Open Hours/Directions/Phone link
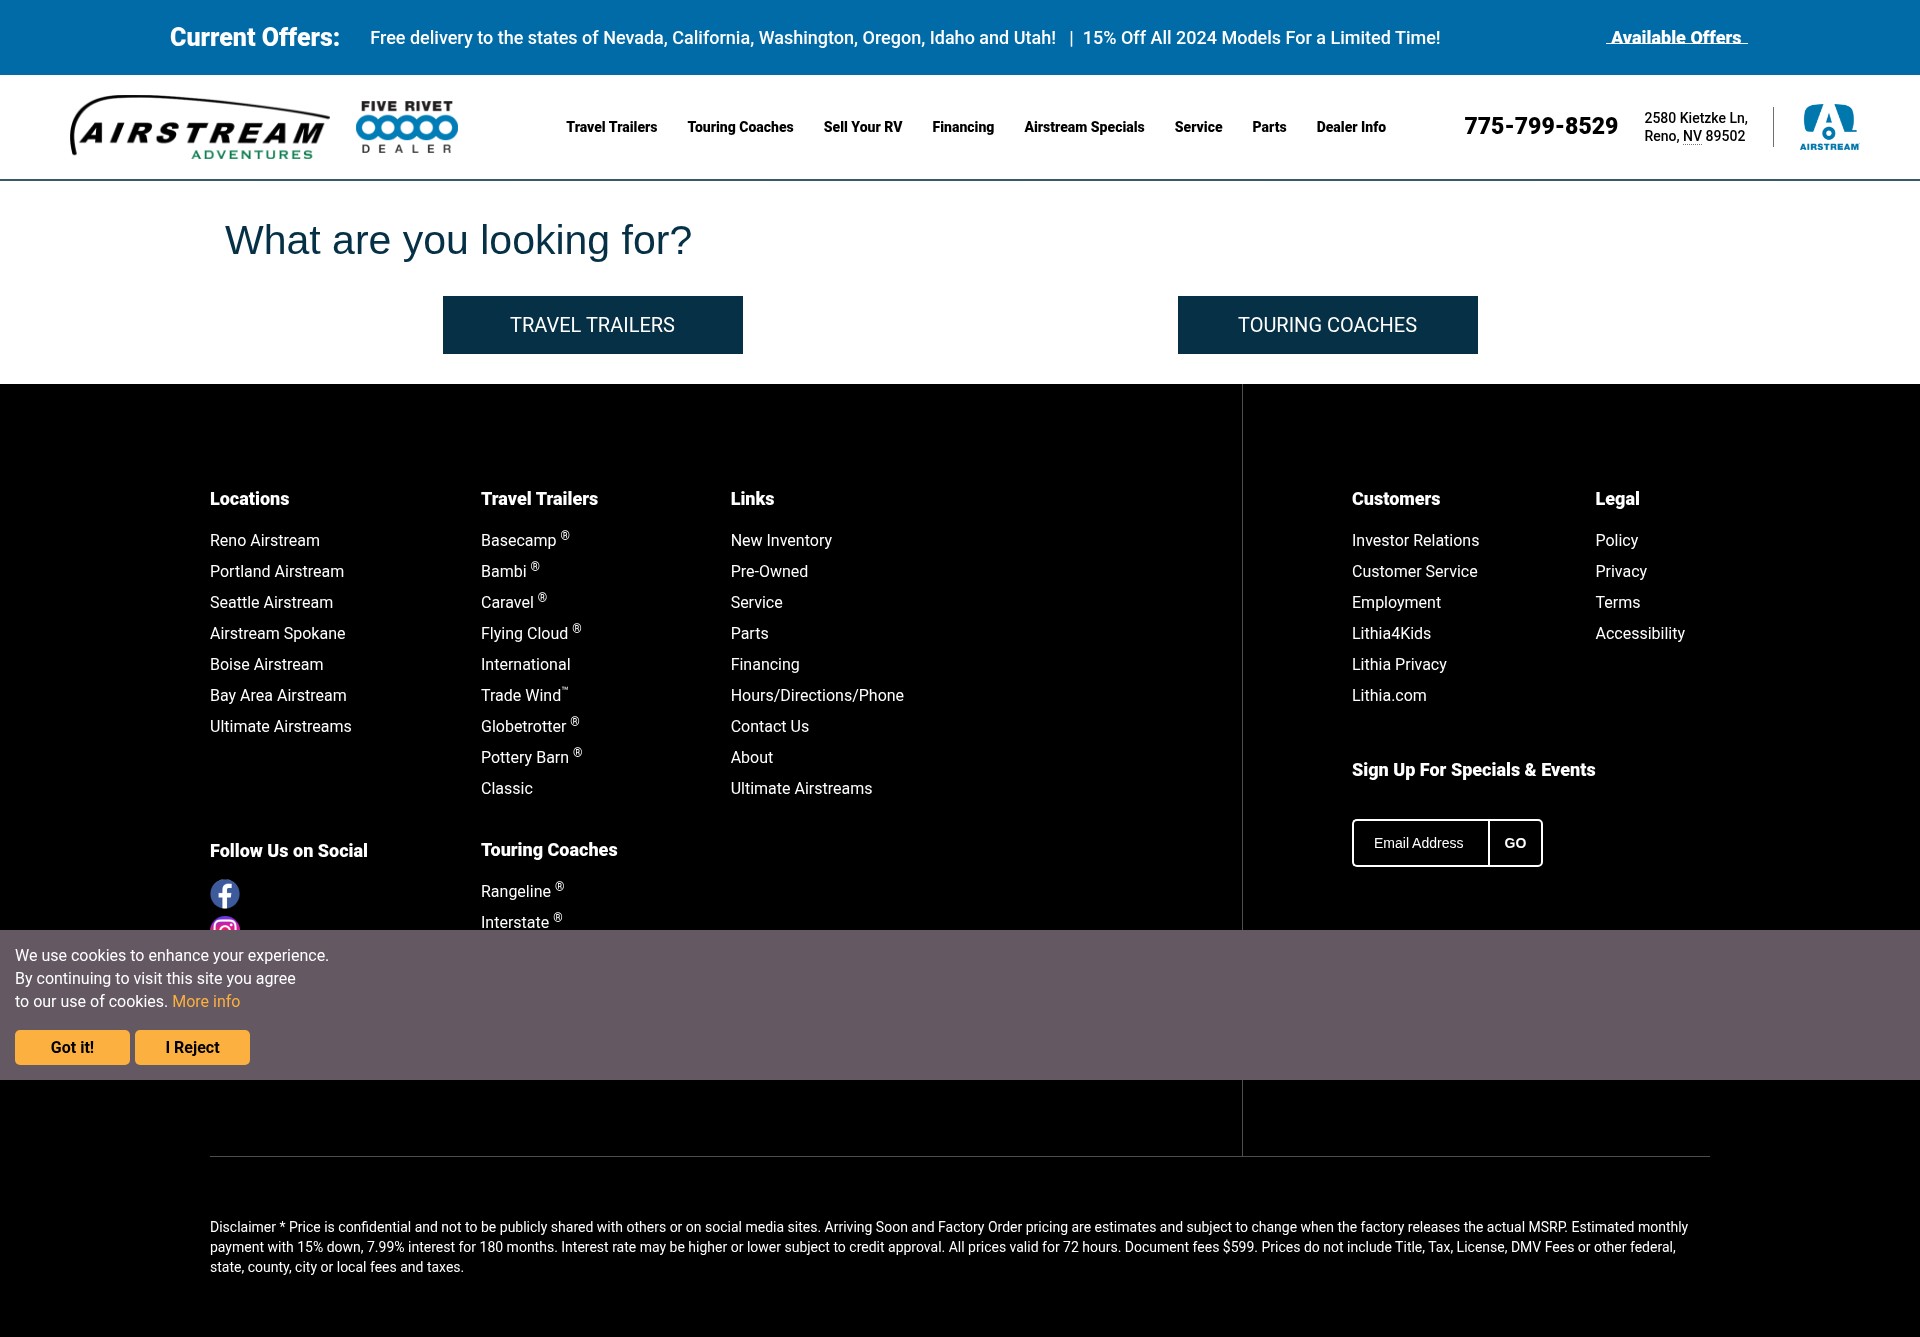Viewport: 1920px width, 1337px height. [x=817, y=695]
